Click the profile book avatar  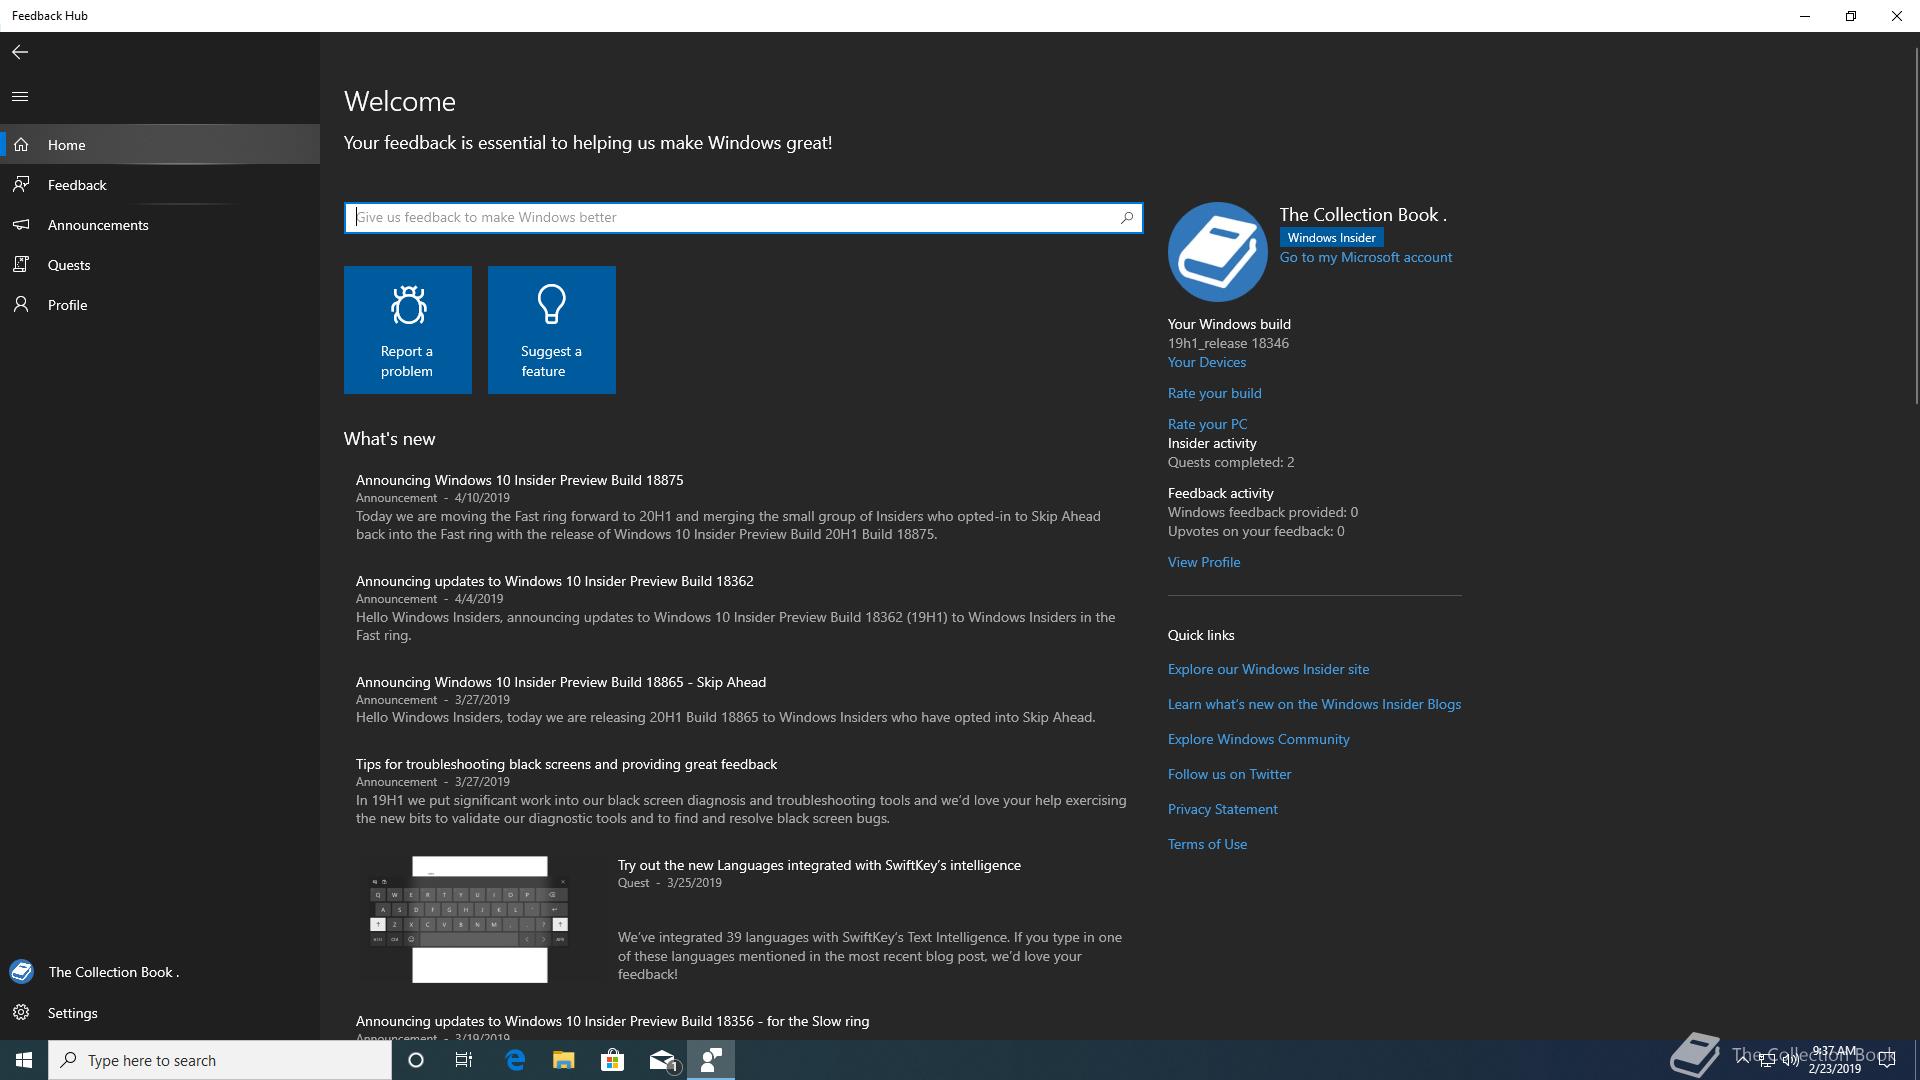1217,252
